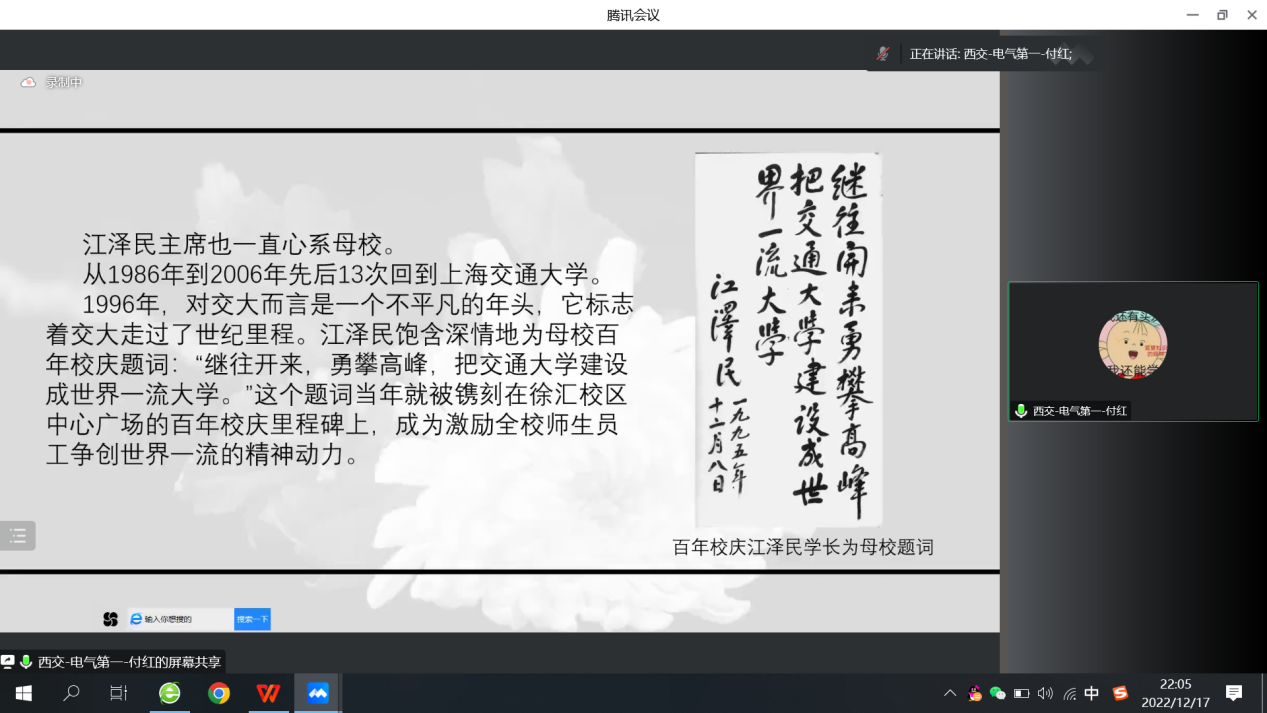Open the notification action center
Image resolution: width=1267 pixels, height=713 pixels.
(x=1234, y=693)
